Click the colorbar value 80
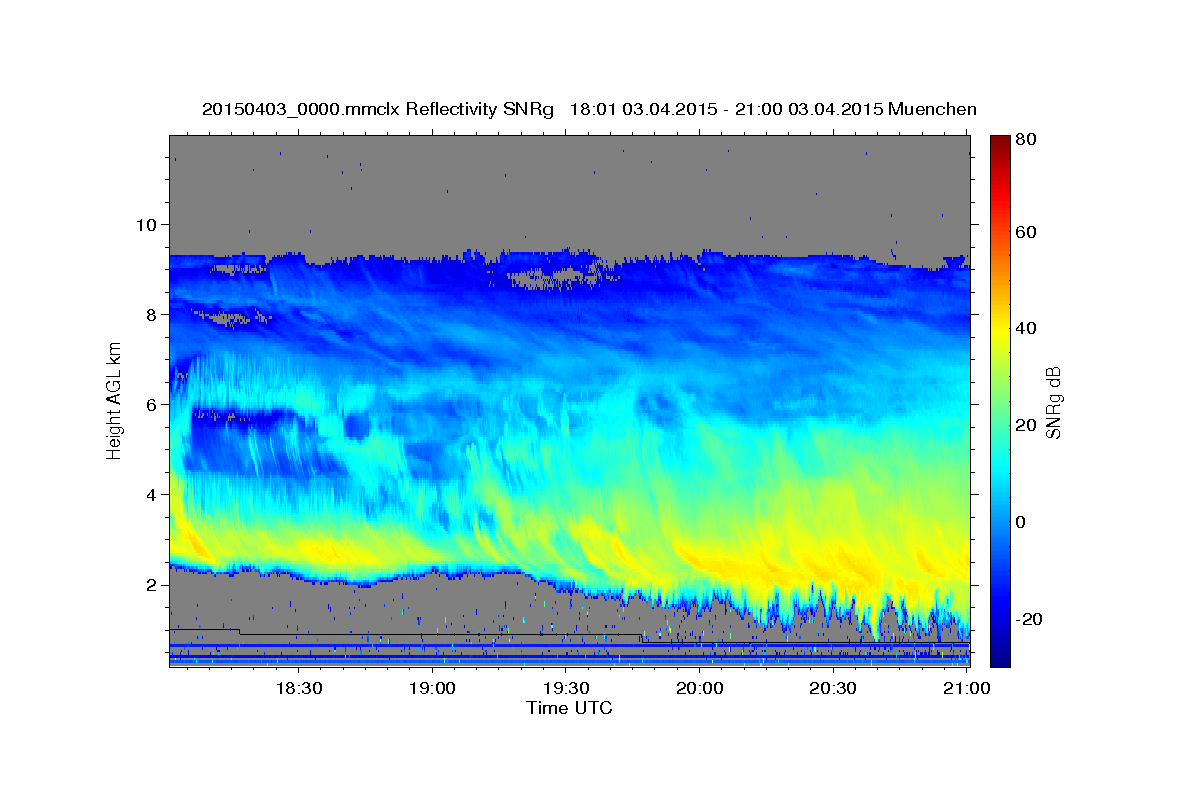1200x800 pixels. pos(1025,139)
